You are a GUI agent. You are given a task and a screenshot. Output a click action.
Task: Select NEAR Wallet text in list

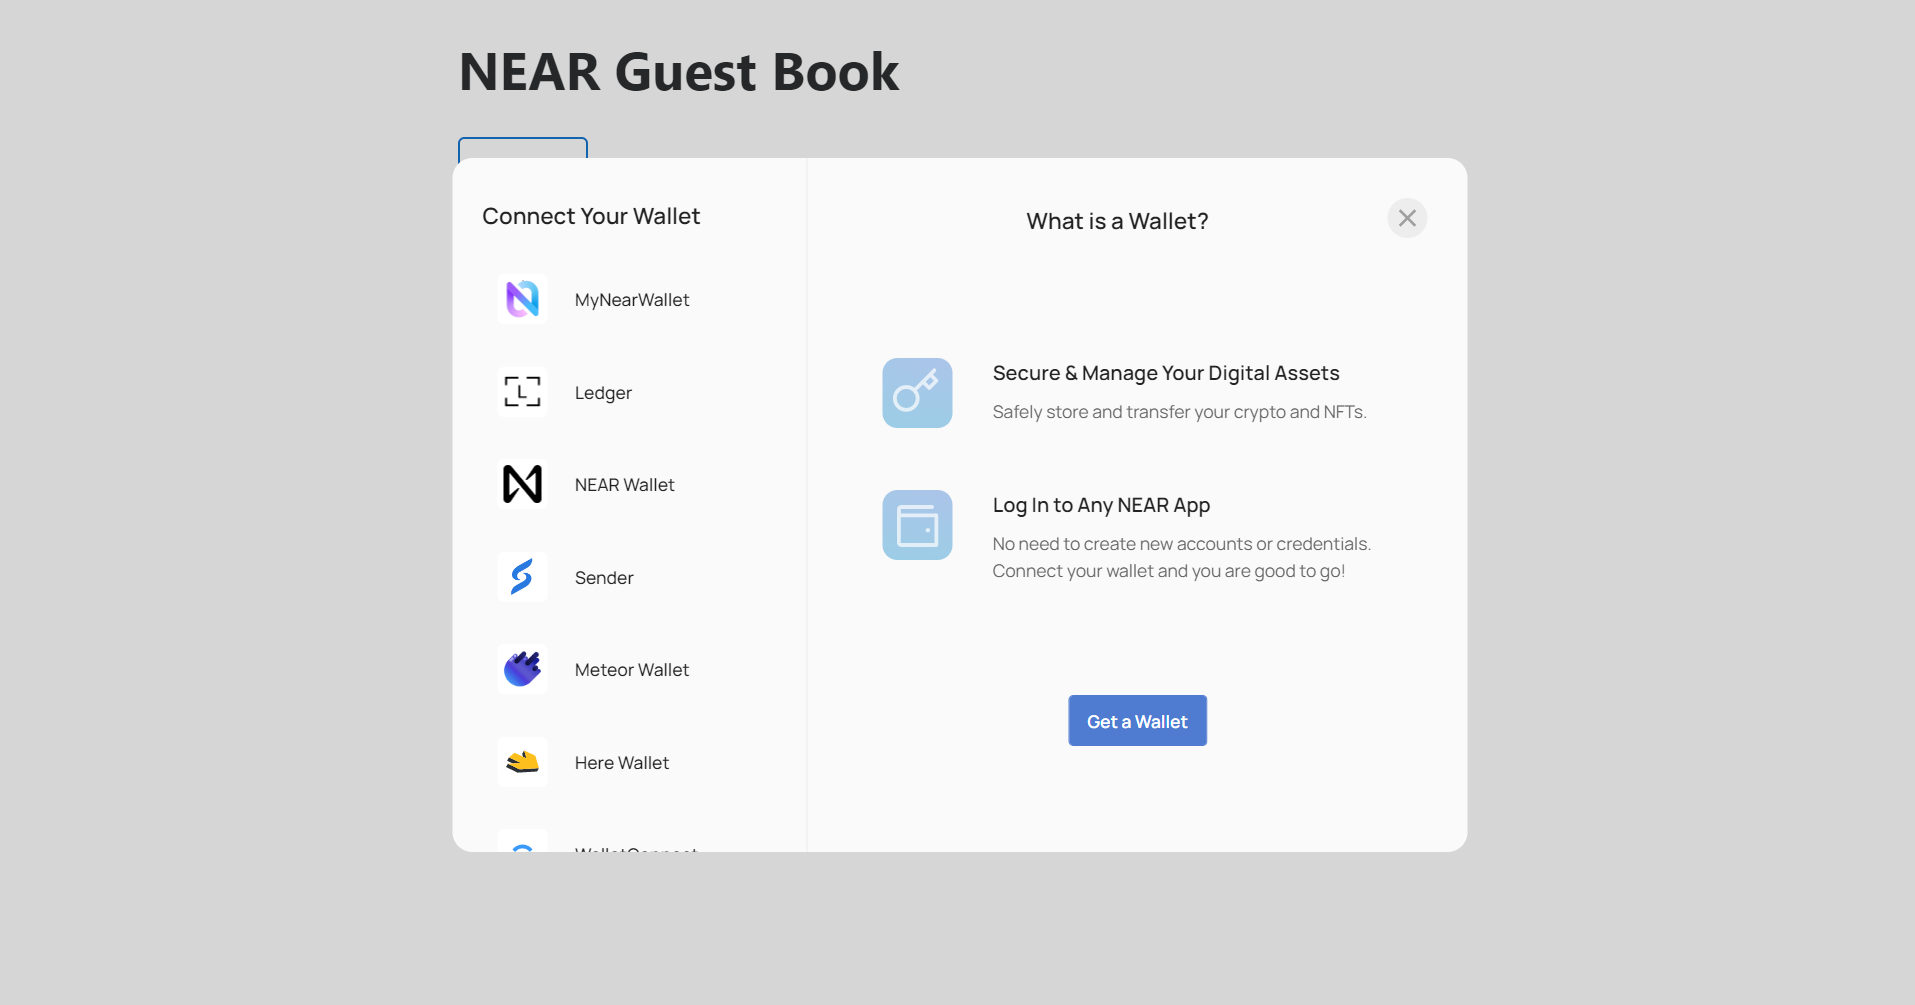point(624,485)
